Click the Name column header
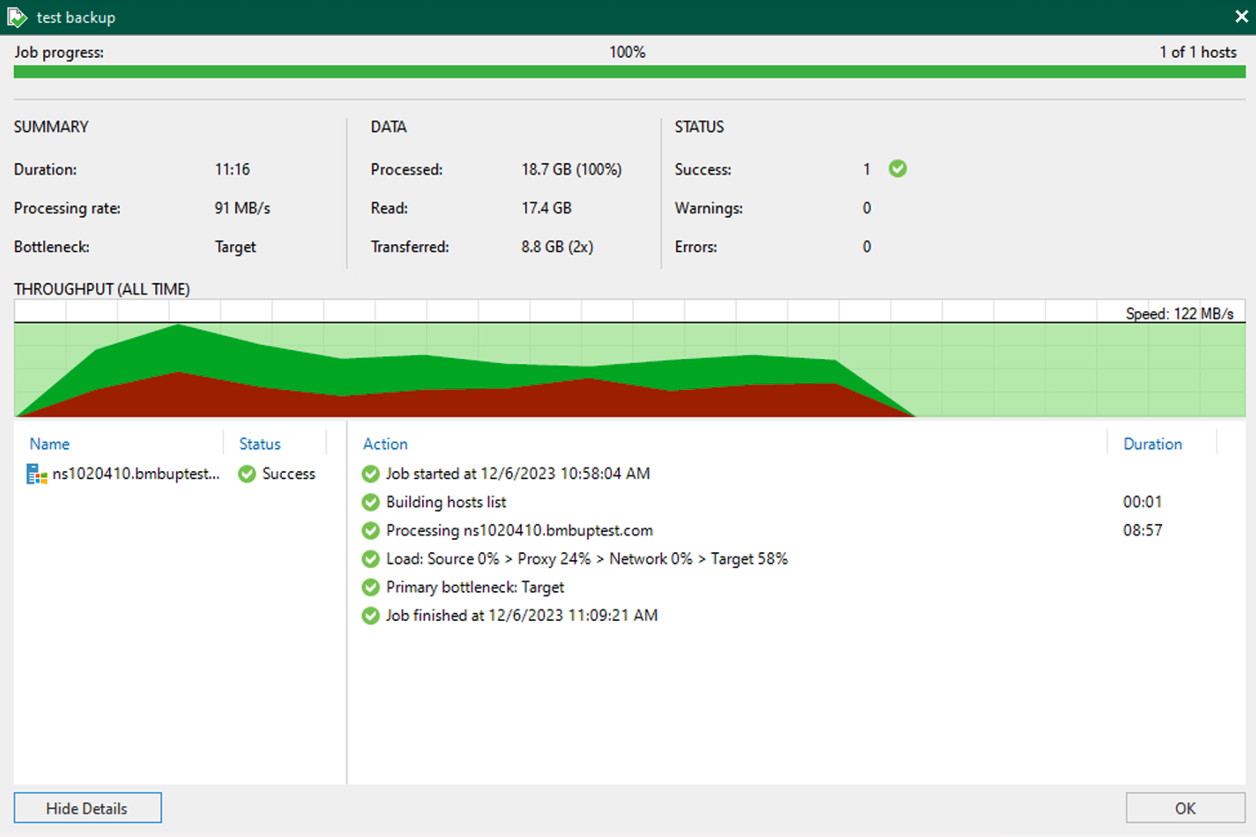The image size is (1256, 837). [49, 444]
